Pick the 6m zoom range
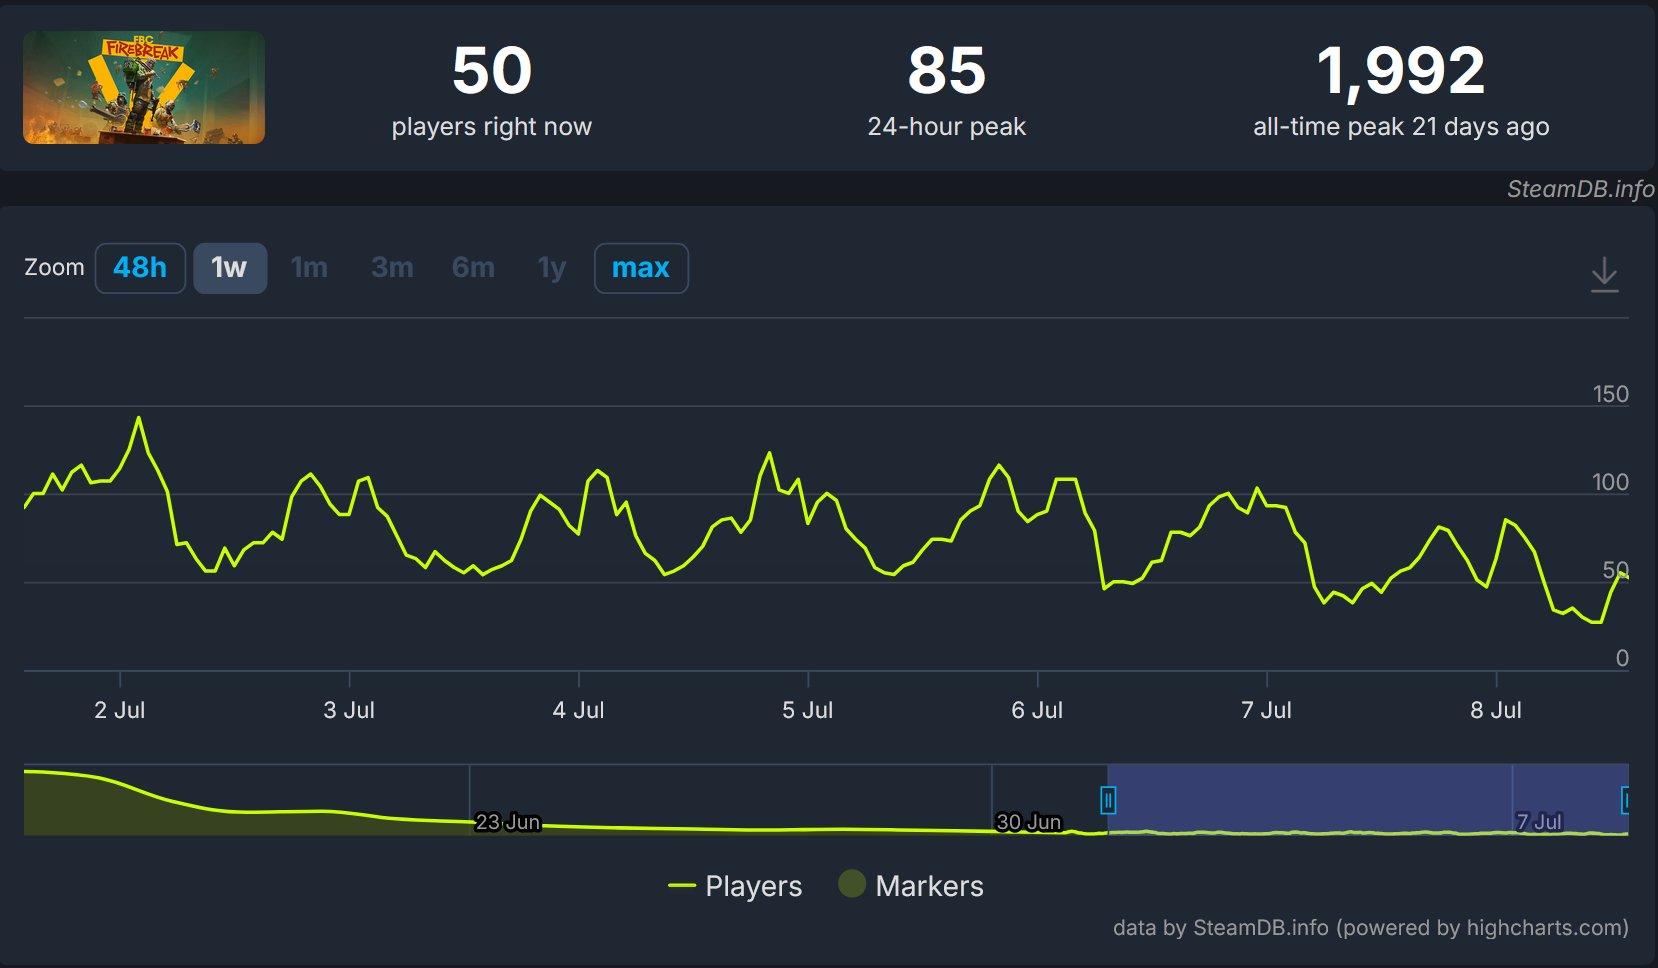The image size is (1658, 968). (x=473, y=268)
